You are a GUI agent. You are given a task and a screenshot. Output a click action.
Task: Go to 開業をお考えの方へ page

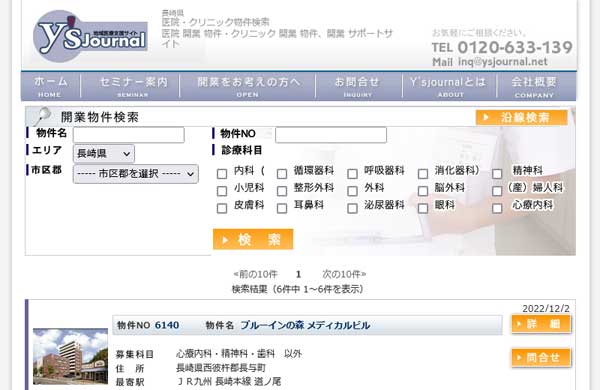tap(248, 86)
